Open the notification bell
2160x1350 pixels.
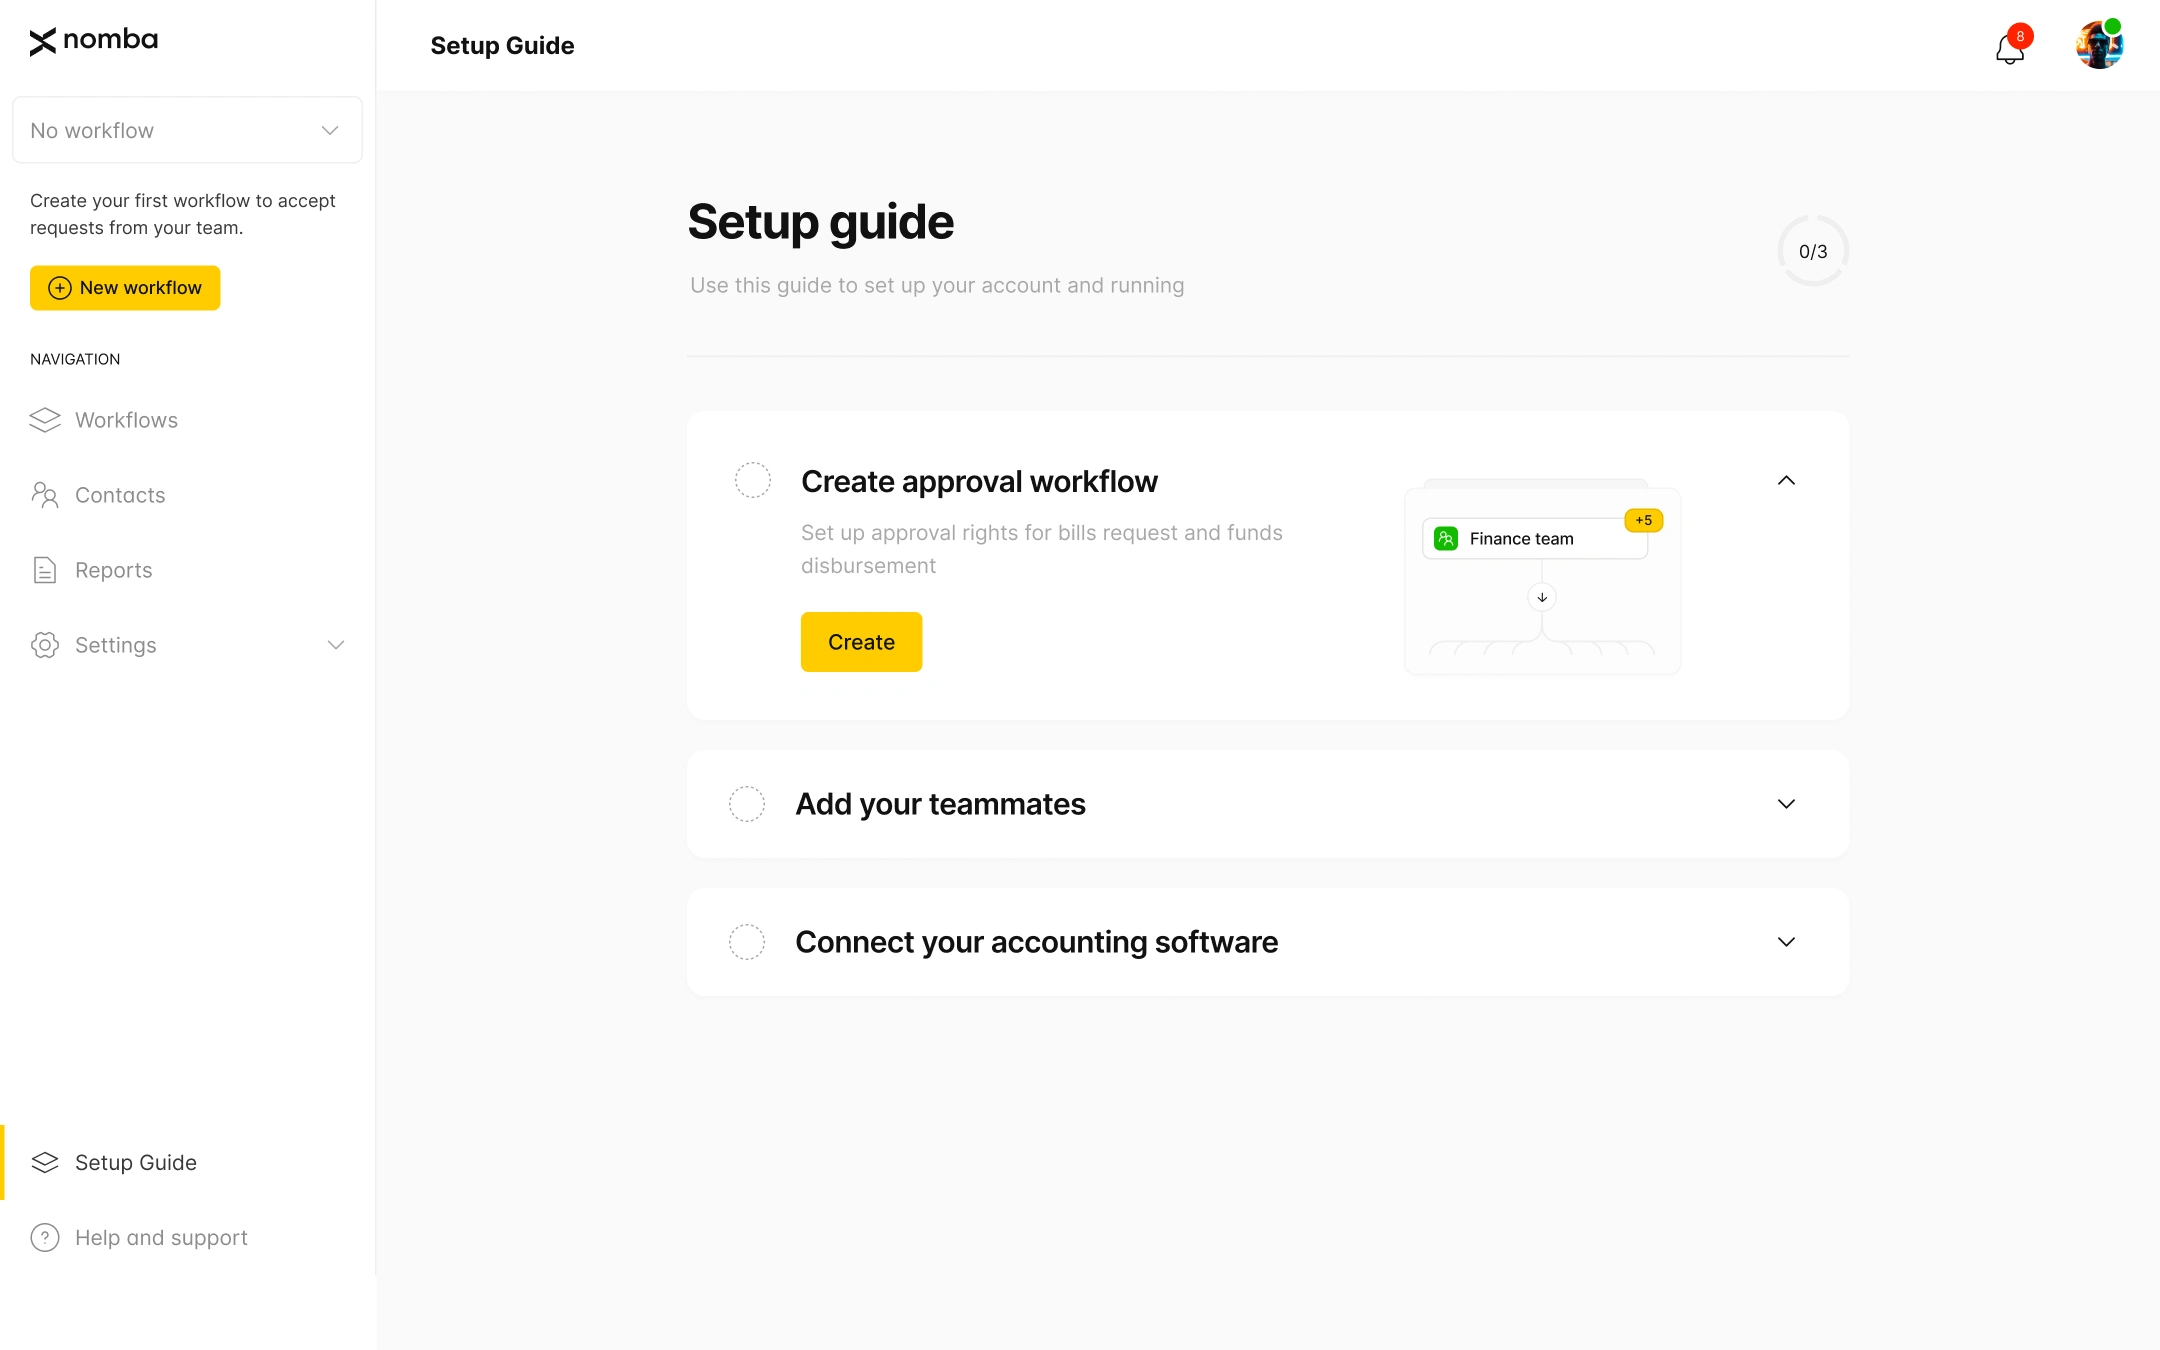(x=2009, y=48)
